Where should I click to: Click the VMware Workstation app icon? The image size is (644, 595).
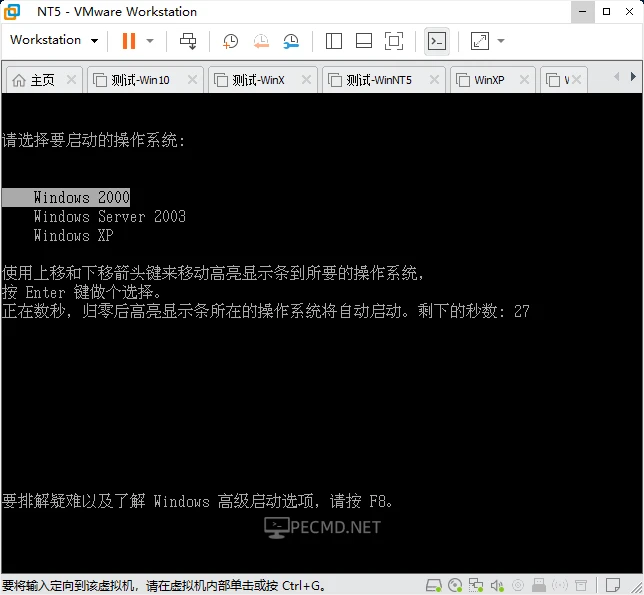coord(12,11)
